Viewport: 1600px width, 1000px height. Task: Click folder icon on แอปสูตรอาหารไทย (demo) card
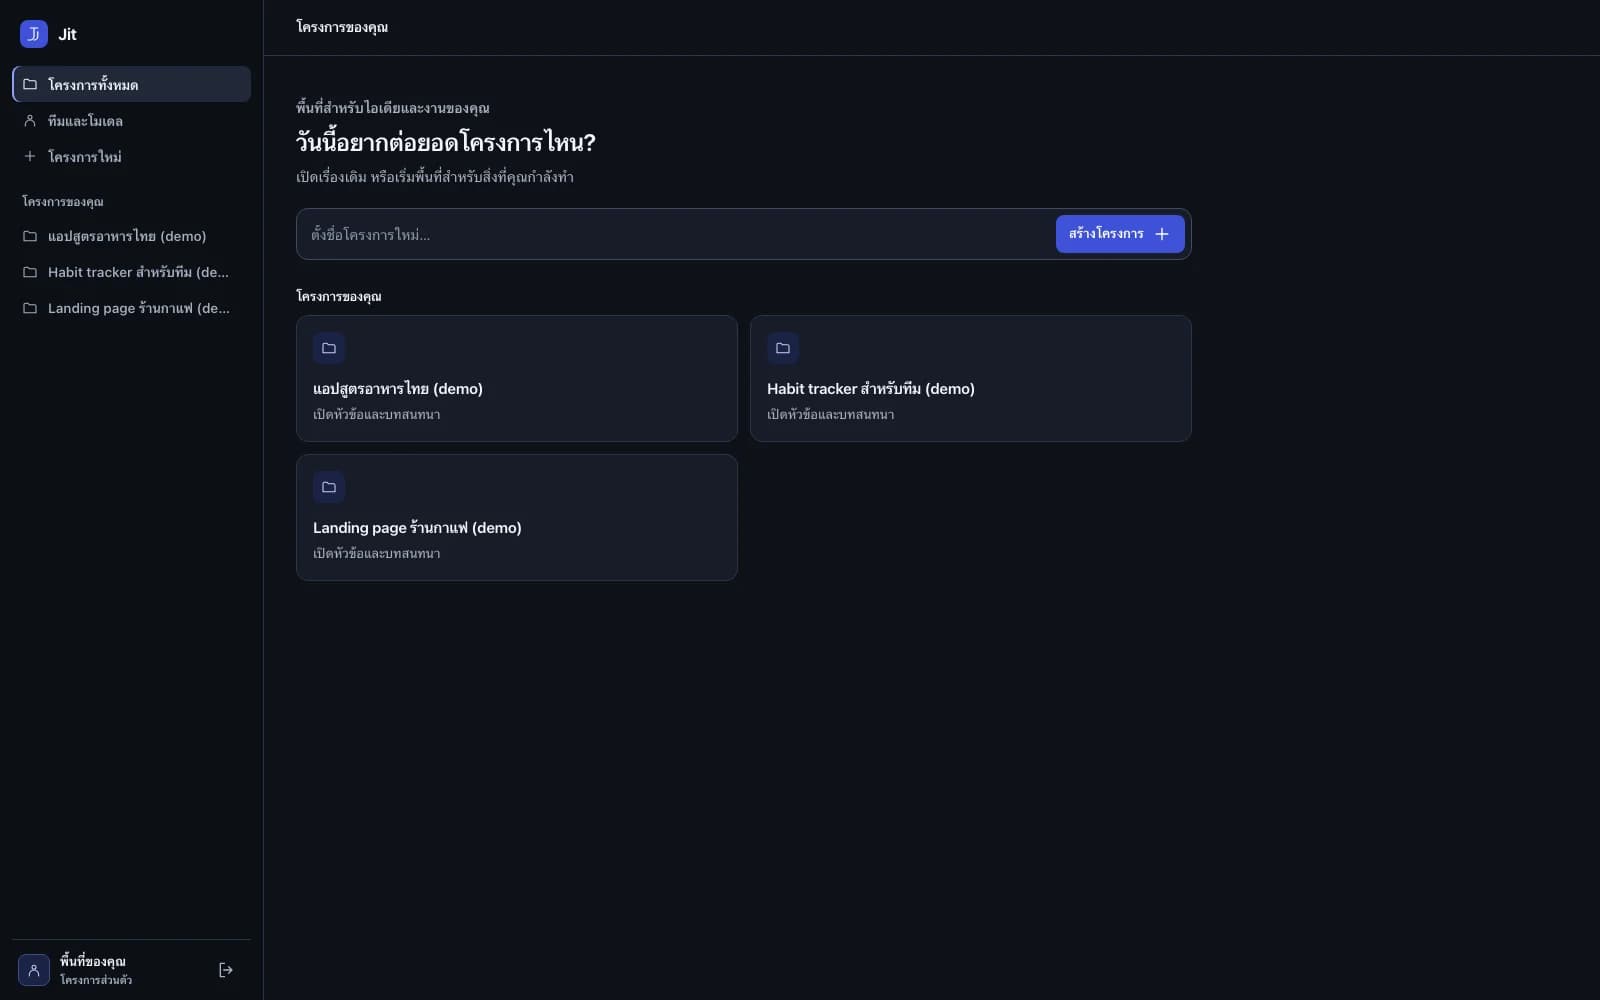point(329,348)
